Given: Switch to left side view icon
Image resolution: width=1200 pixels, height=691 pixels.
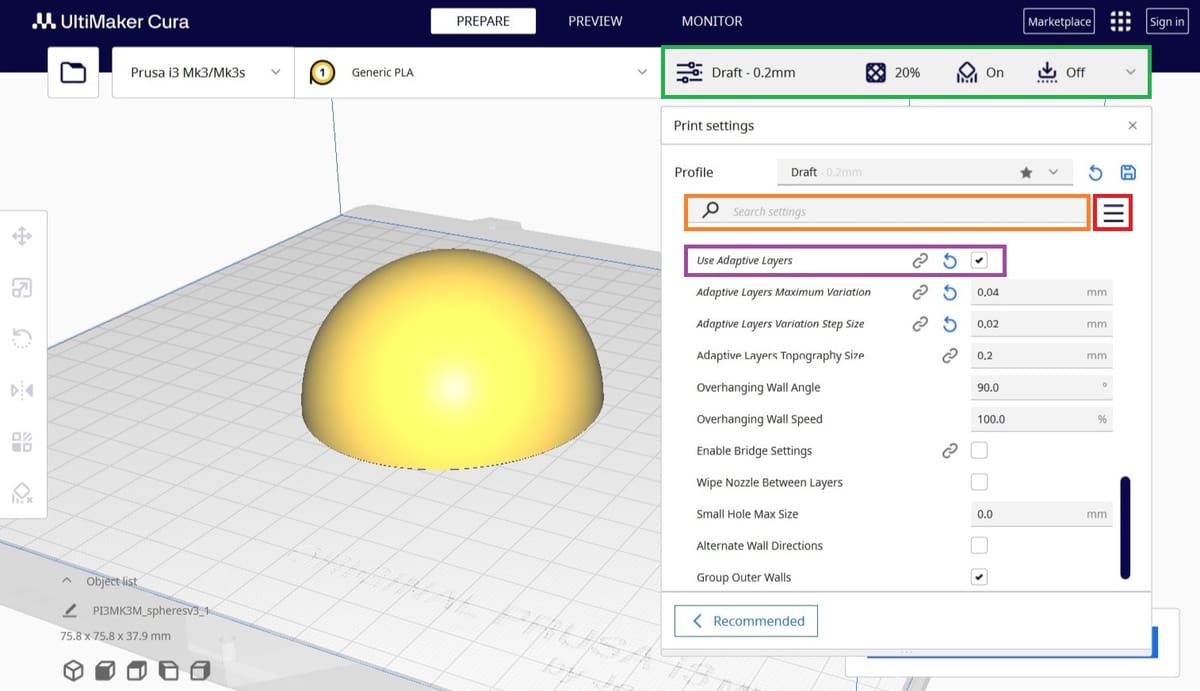Looking at the screenshot, I should tap(169, 670).
